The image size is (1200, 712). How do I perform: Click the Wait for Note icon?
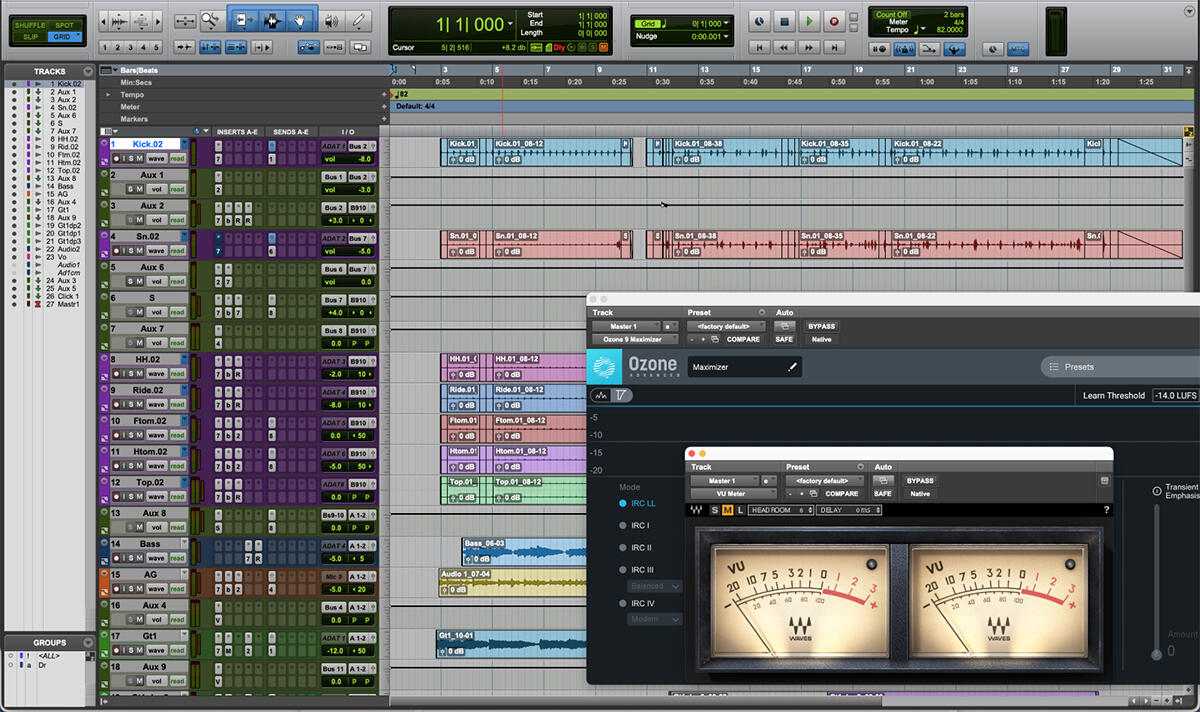880,48
